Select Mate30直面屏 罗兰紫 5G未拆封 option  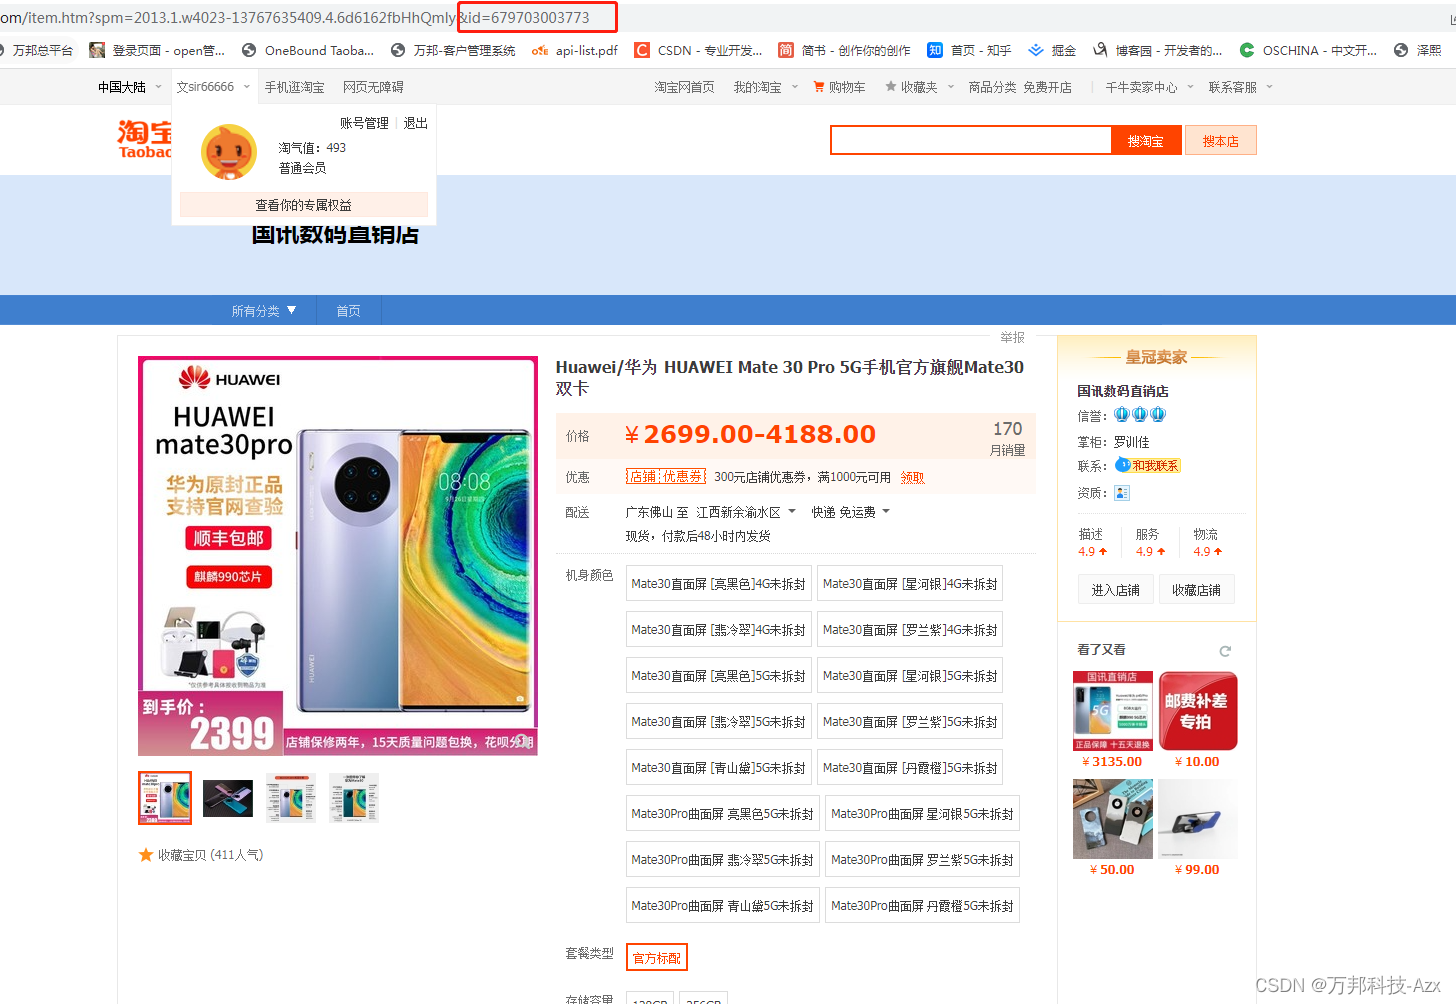[910, 722]
